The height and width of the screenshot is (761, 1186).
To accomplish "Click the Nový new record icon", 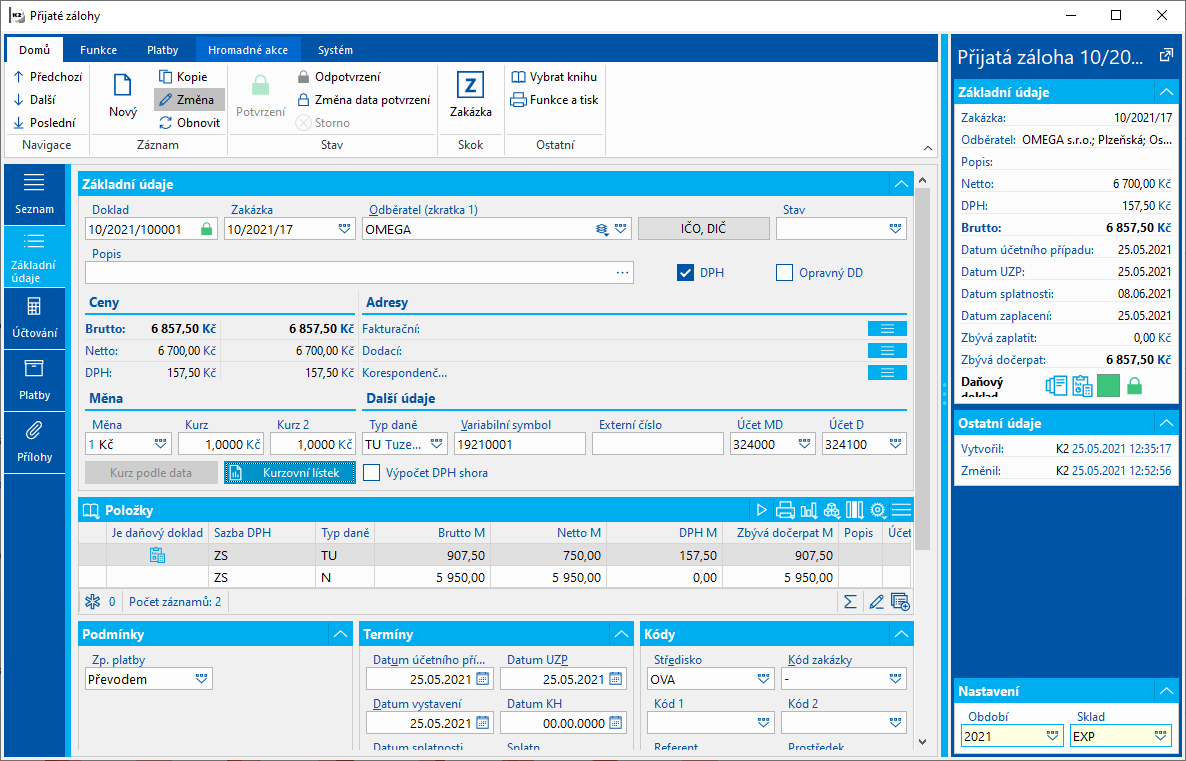I will pos(123,85).
